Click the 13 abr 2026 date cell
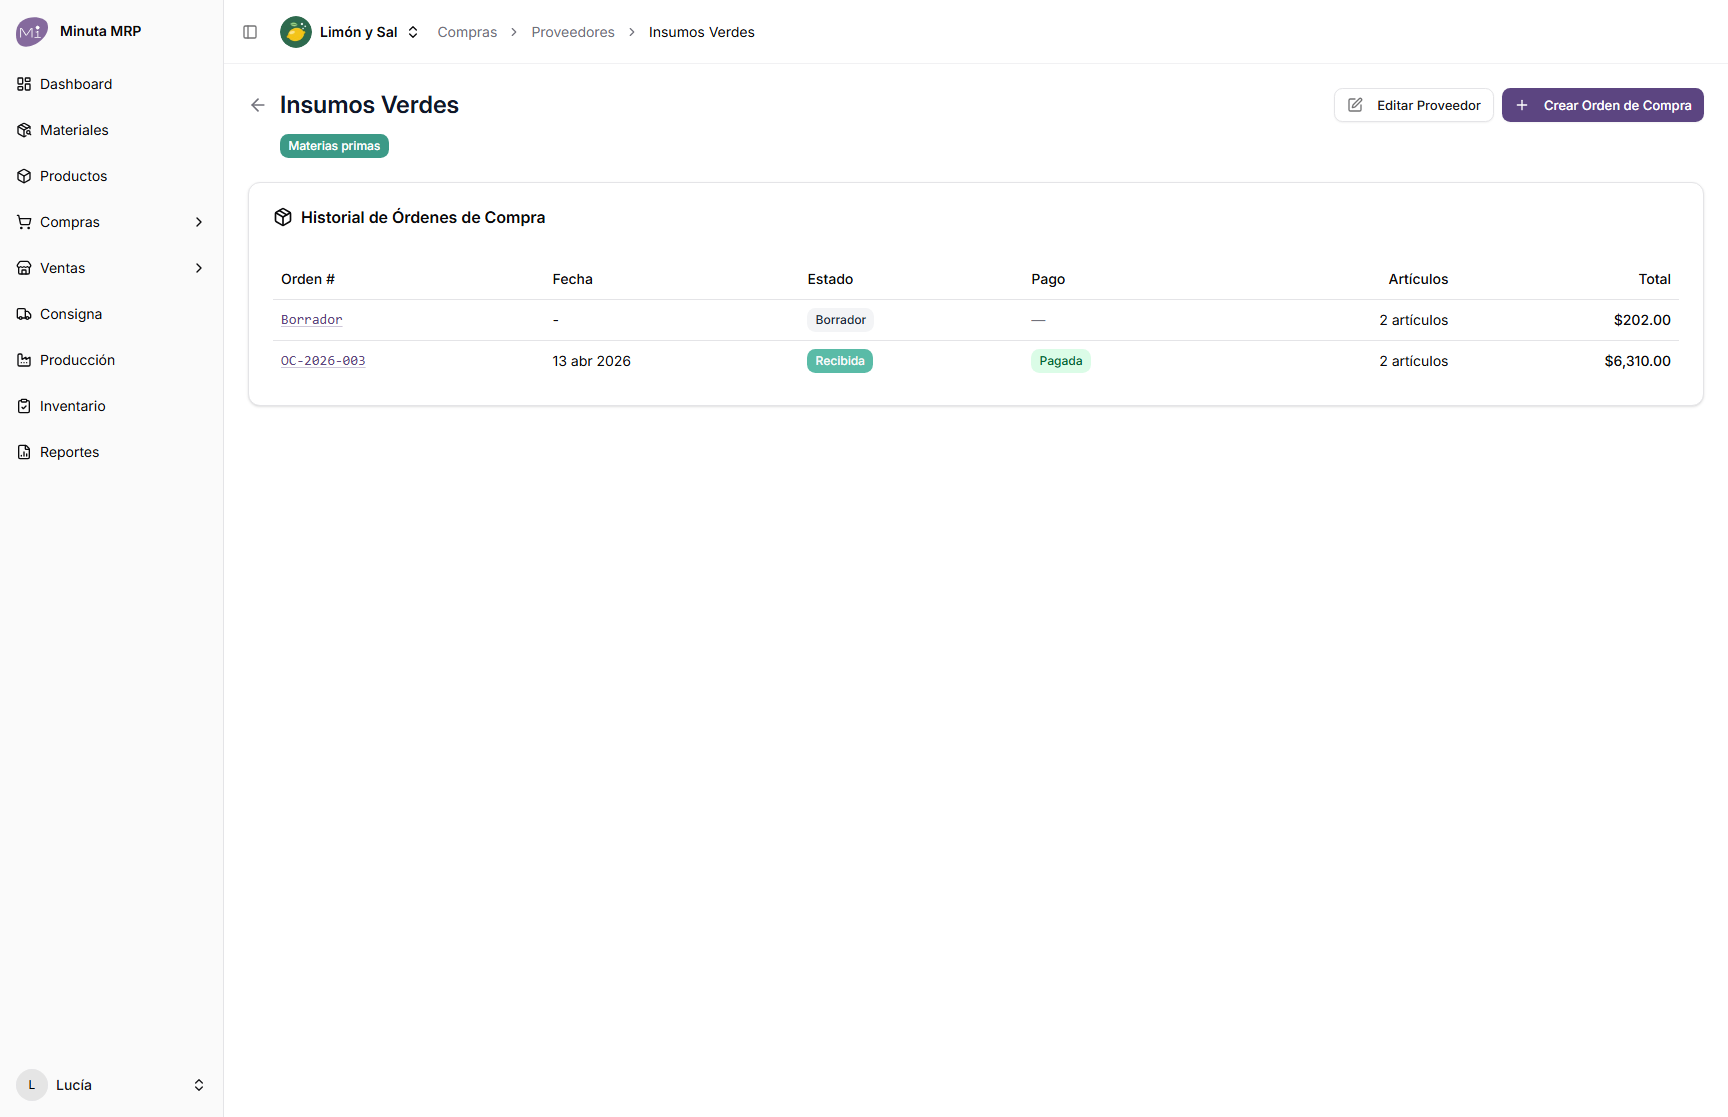The width and height of the screenshot is (1728, 1117). [x=592, y=361]
